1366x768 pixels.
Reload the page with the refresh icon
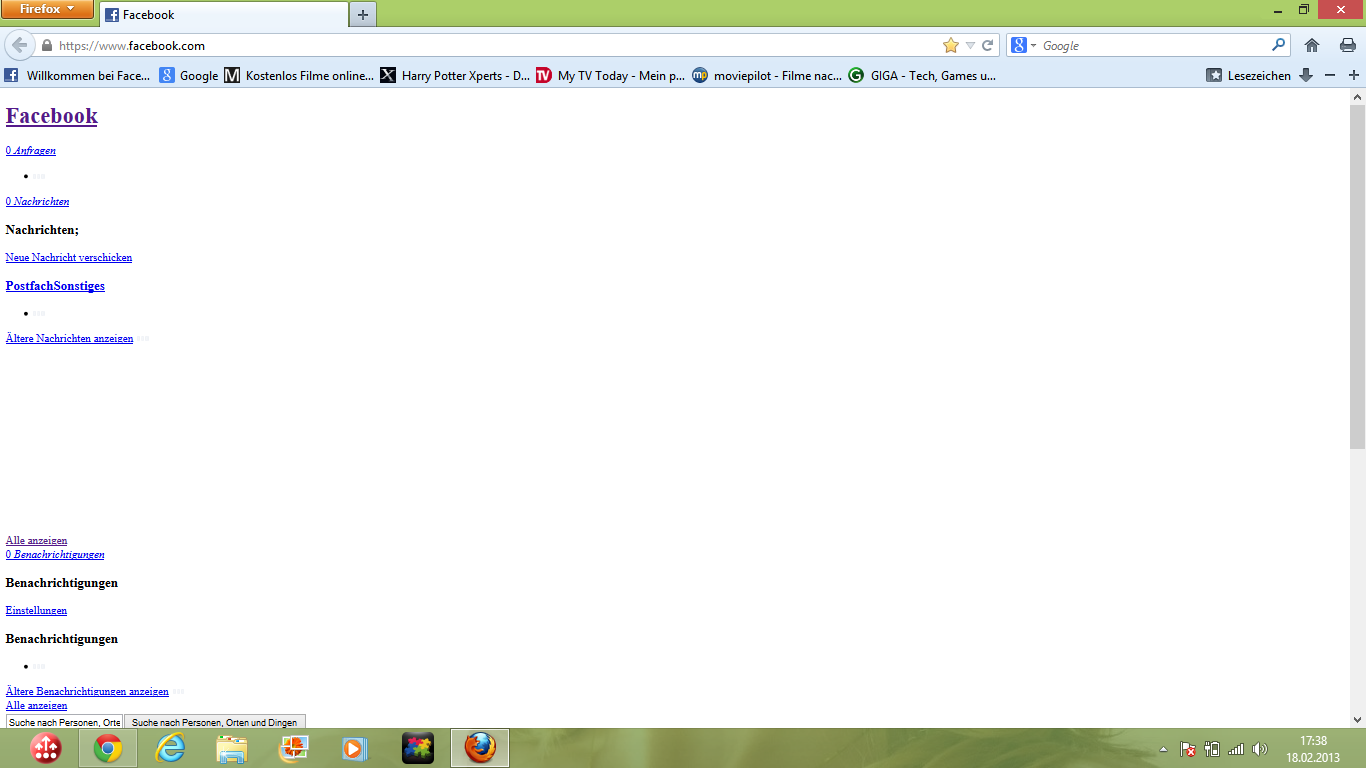pyautogui.click(x=987, y=45)
